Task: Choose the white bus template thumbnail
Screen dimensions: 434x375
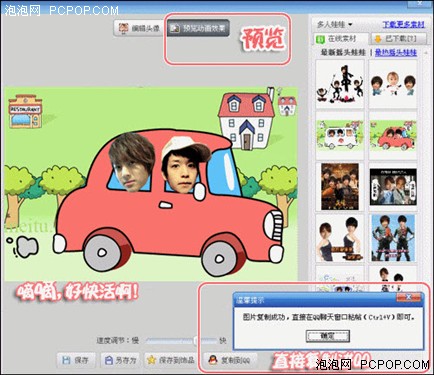Action: [340, 135]
